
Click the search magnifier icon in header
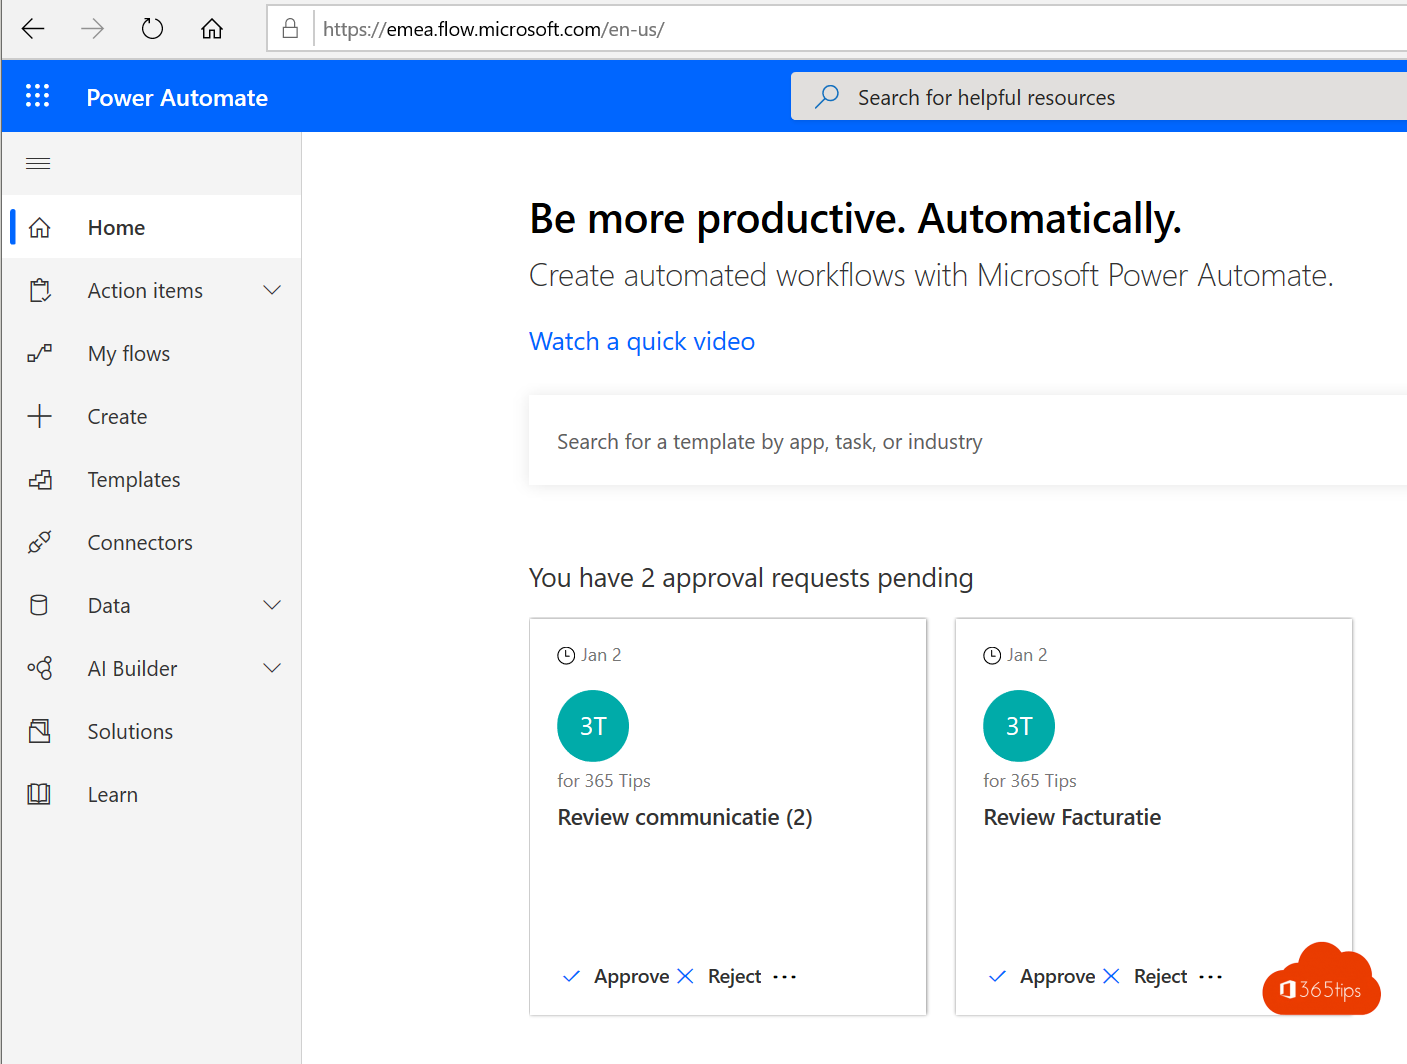pos(827,97)
